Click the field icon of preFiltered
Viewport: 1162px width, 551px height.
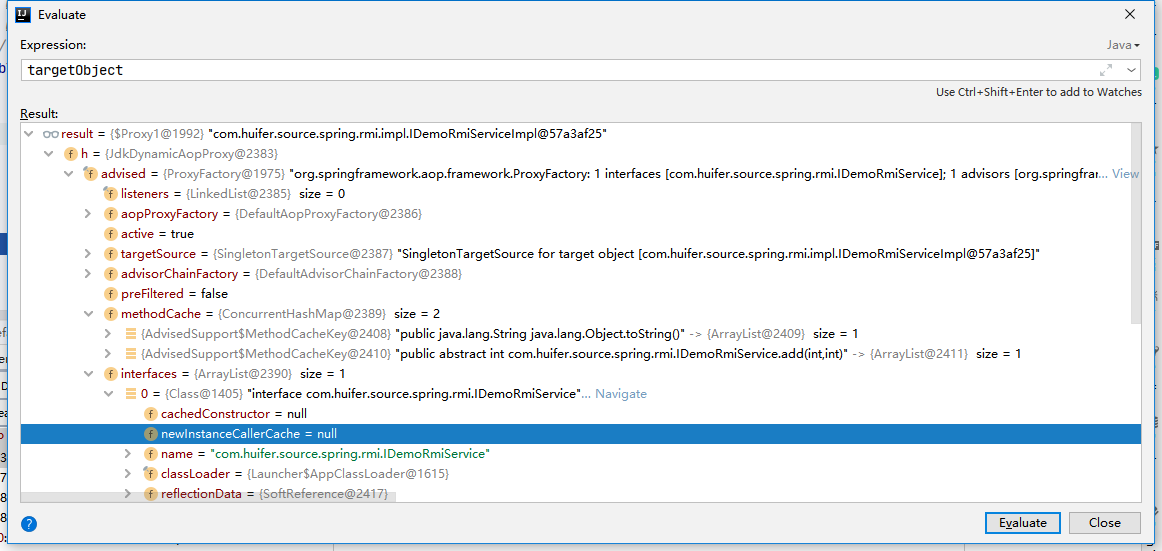110,294
